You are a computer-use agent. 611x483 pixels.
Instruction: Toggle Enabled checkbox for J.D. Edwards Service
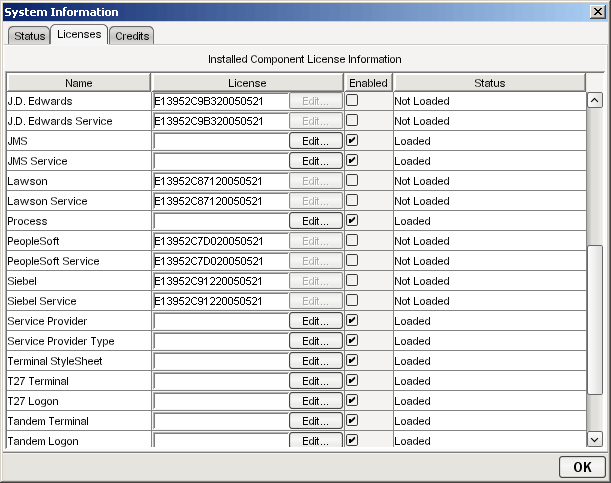(352, 120)
